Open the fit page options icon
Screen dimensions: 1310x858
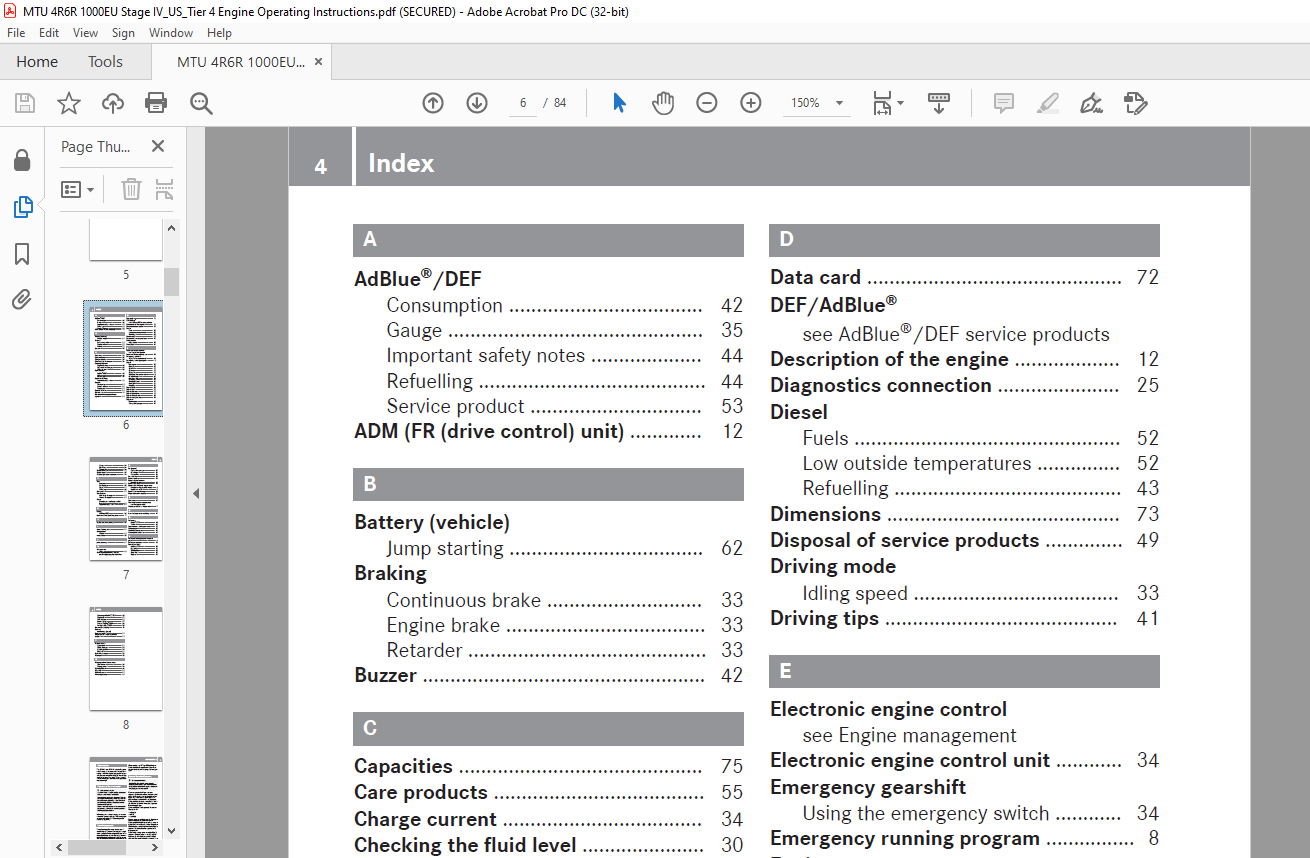coord(887,103)
